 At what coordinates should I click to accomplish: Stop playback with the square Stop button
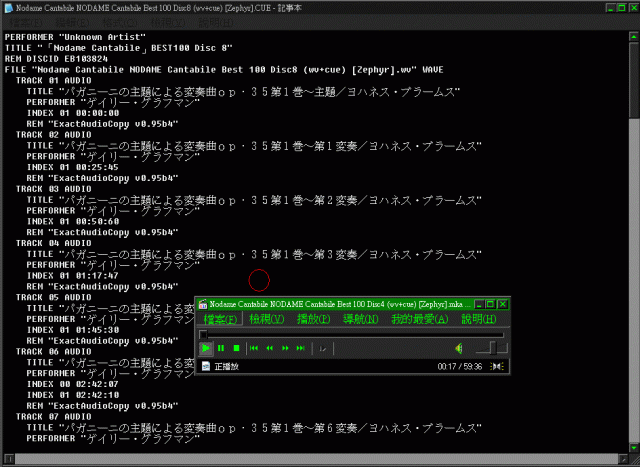[x=236, y=348]
